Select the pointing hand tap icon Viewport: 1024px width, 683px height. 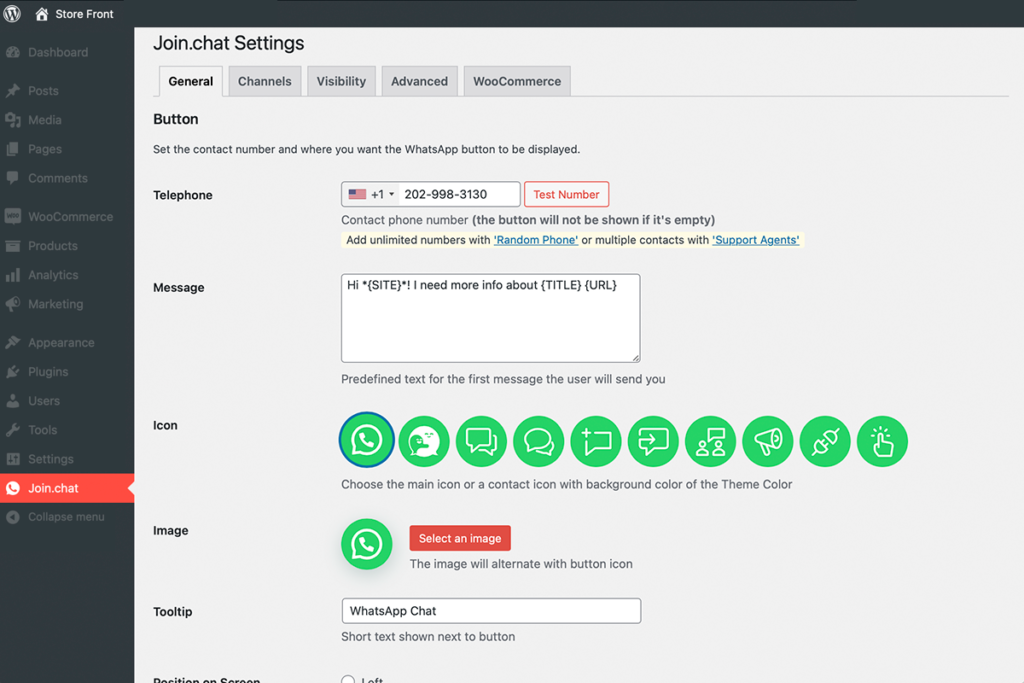tap(882, 441)
